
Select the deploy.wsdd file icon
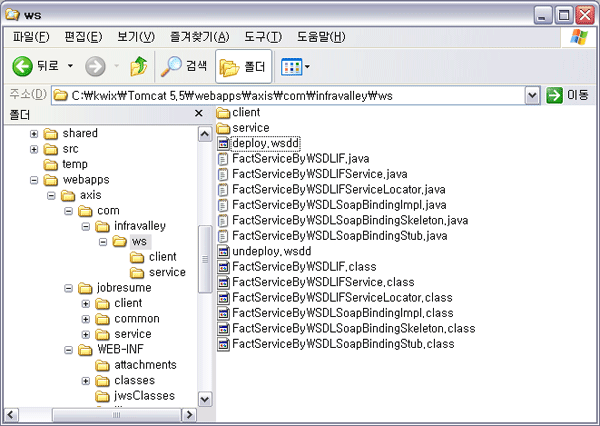click(224, 143)
